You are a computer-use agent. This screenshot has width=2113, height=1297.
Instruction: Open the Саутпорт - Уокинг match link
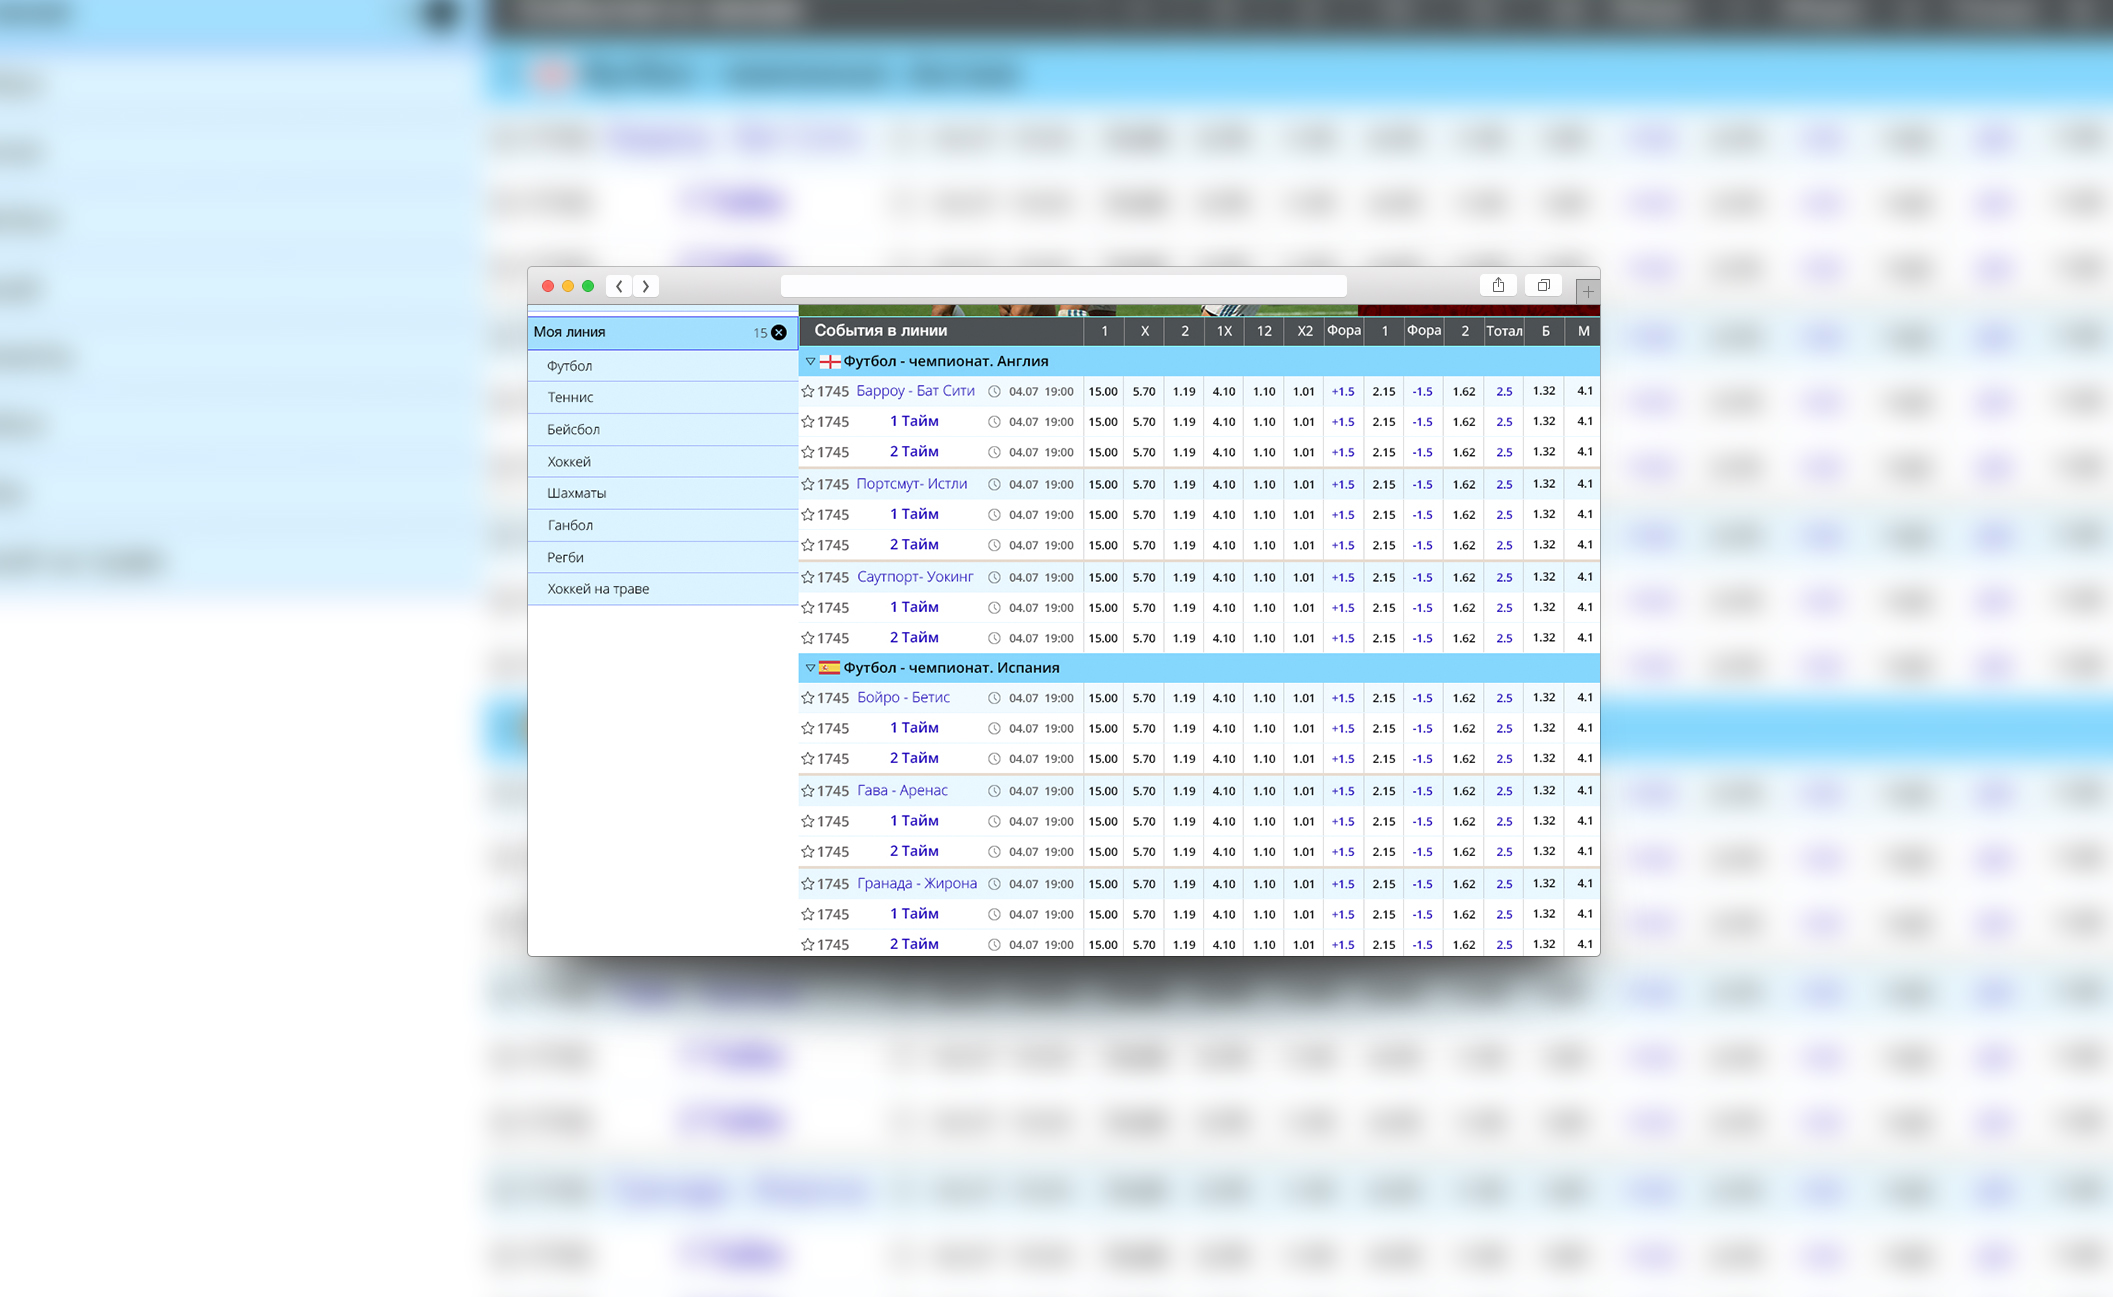click(x=915, y=577)
